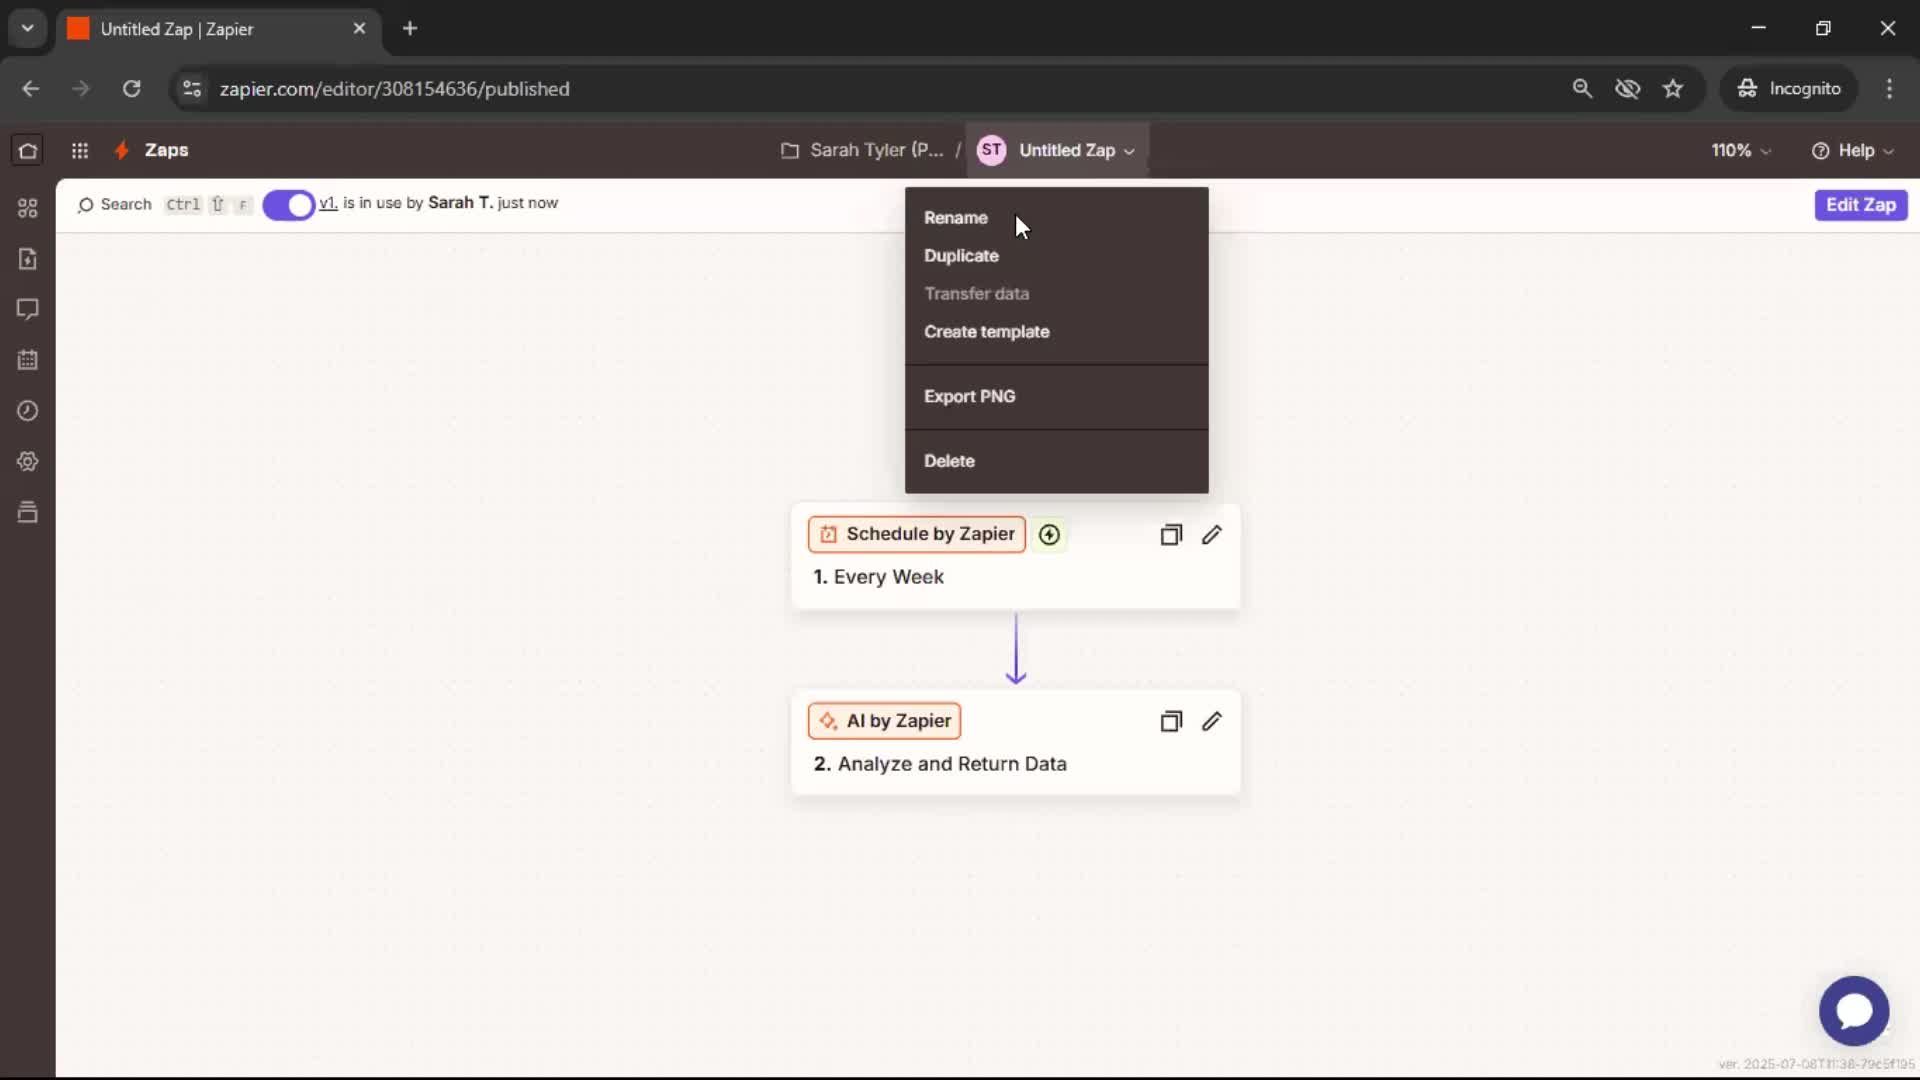Open the 110% zoom level dropdown
1920x1080 pixels.
(x=1740, y=150)
